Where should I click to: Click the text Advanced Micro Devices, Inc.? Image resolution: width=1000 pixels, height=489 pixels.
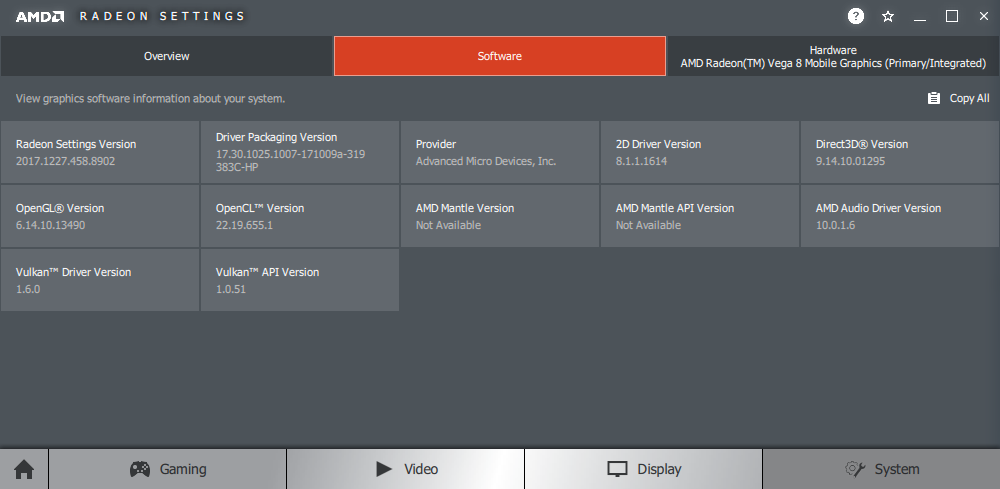click(x=486, y=161)
